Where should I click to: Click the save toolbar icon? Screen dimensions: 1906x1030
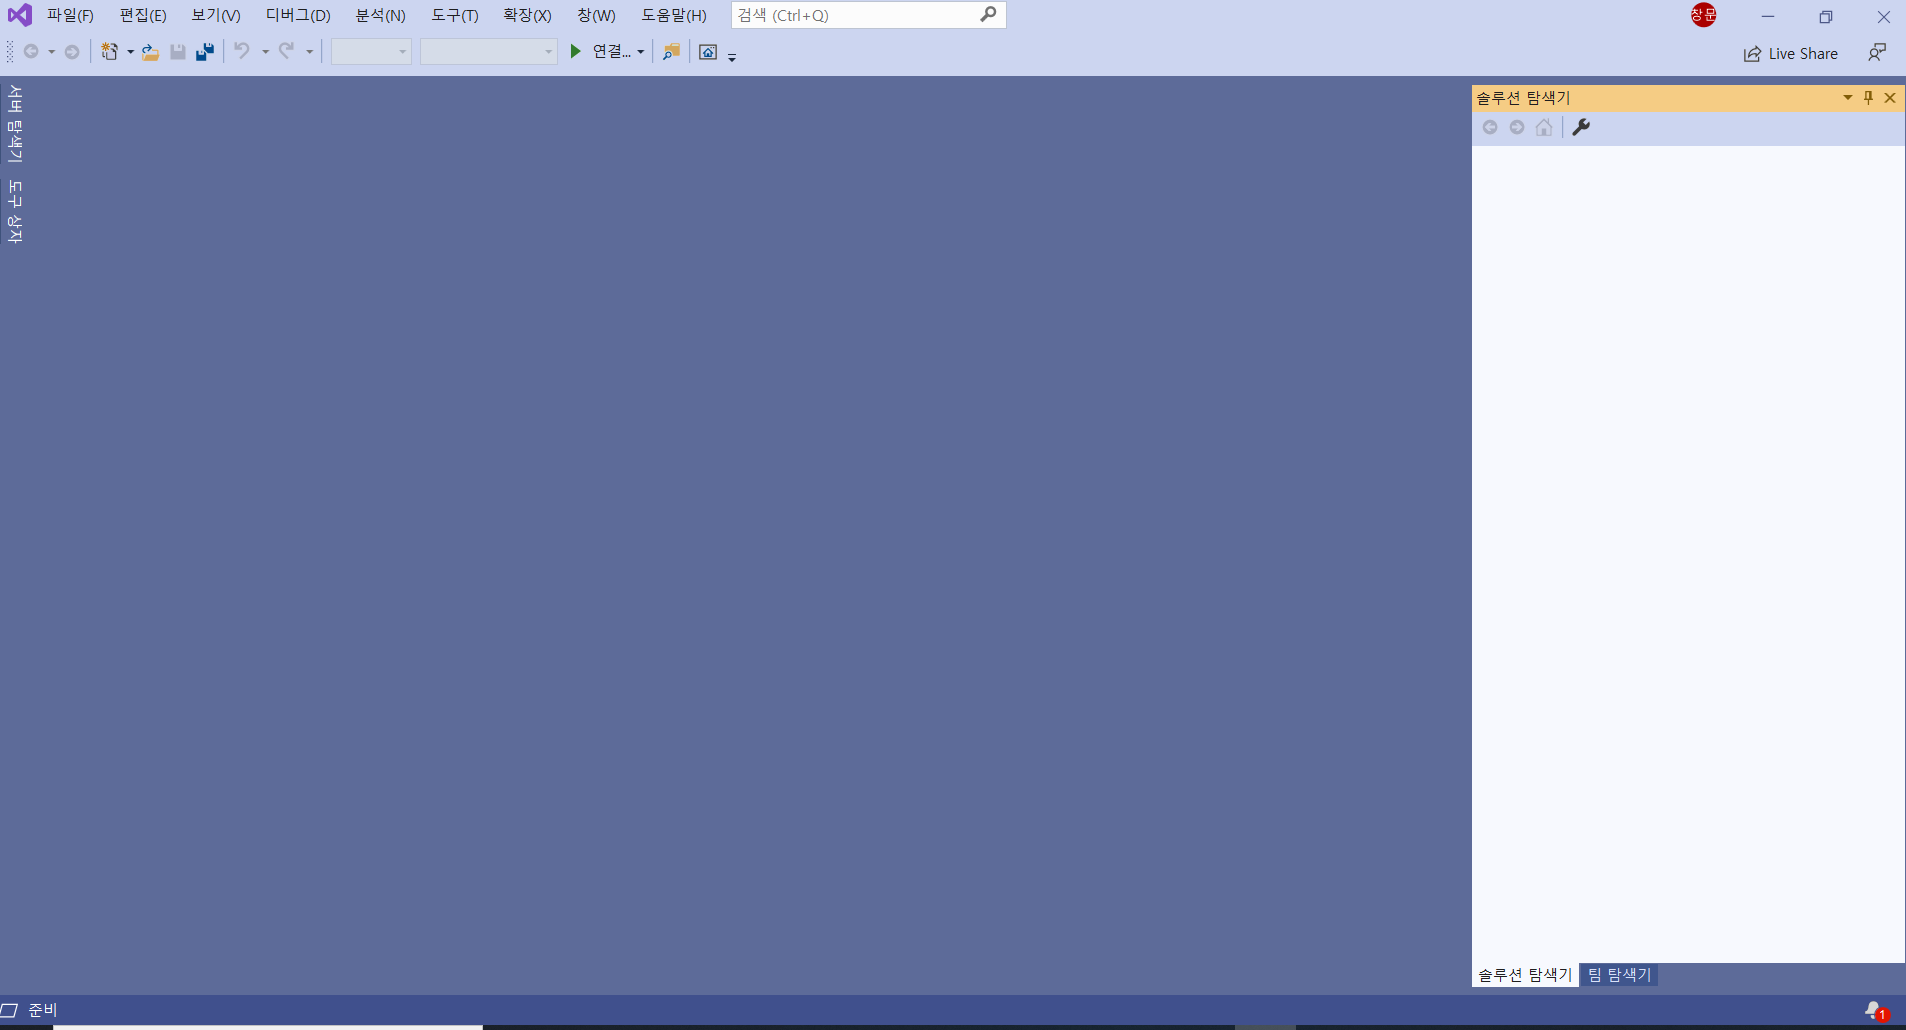pos(178,52)
